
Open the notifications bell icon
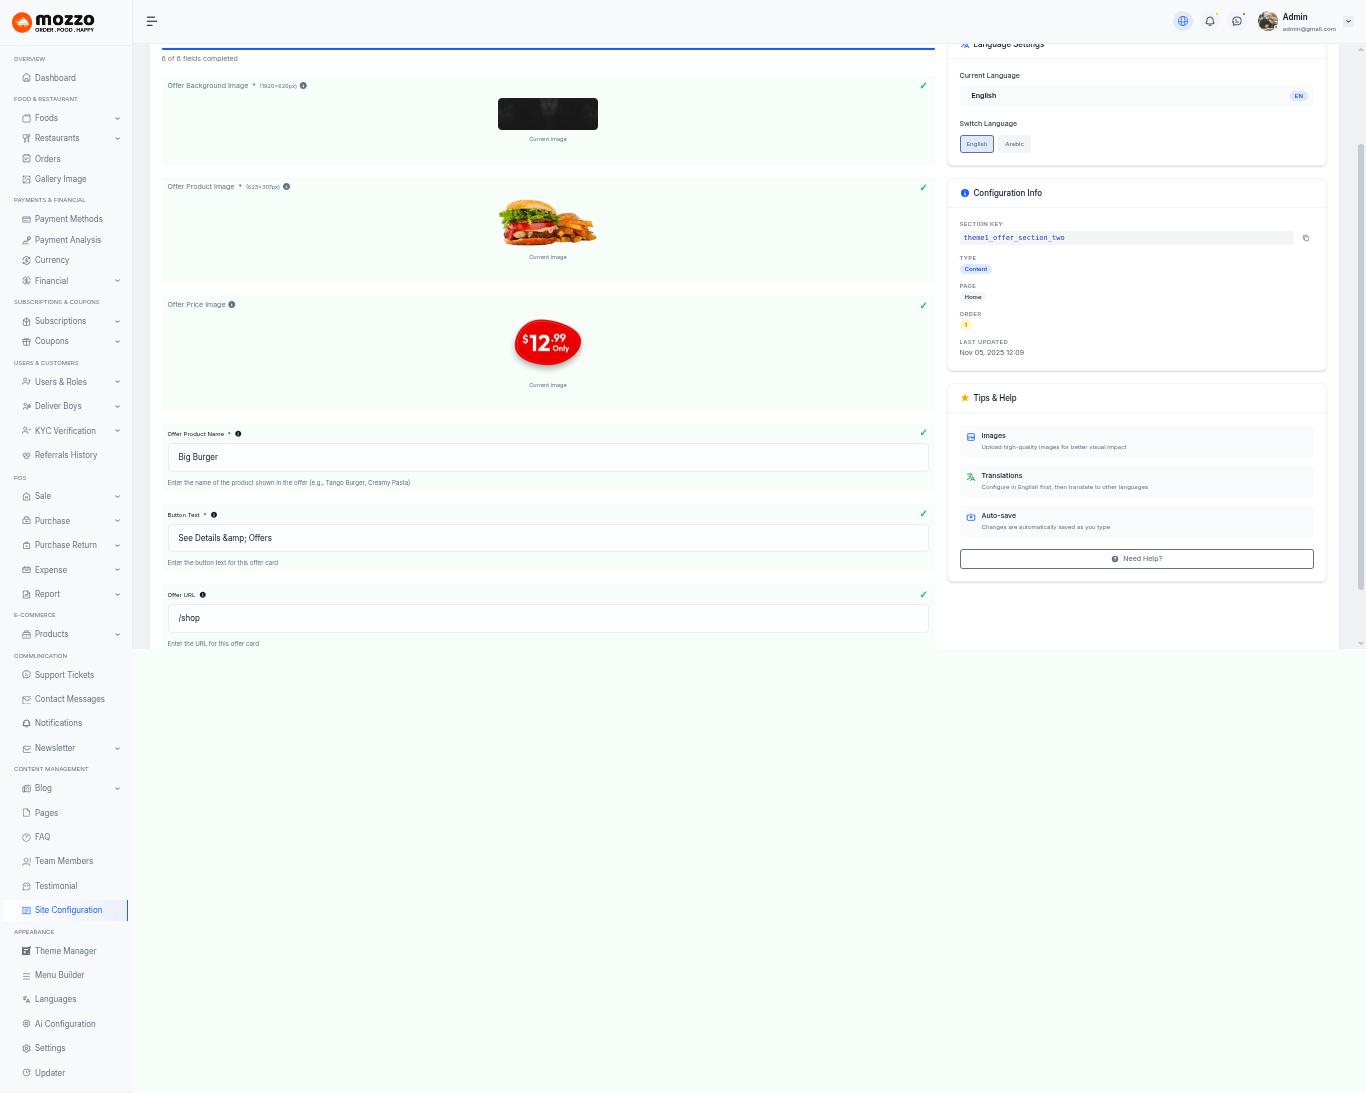[x=1210, y=21]
